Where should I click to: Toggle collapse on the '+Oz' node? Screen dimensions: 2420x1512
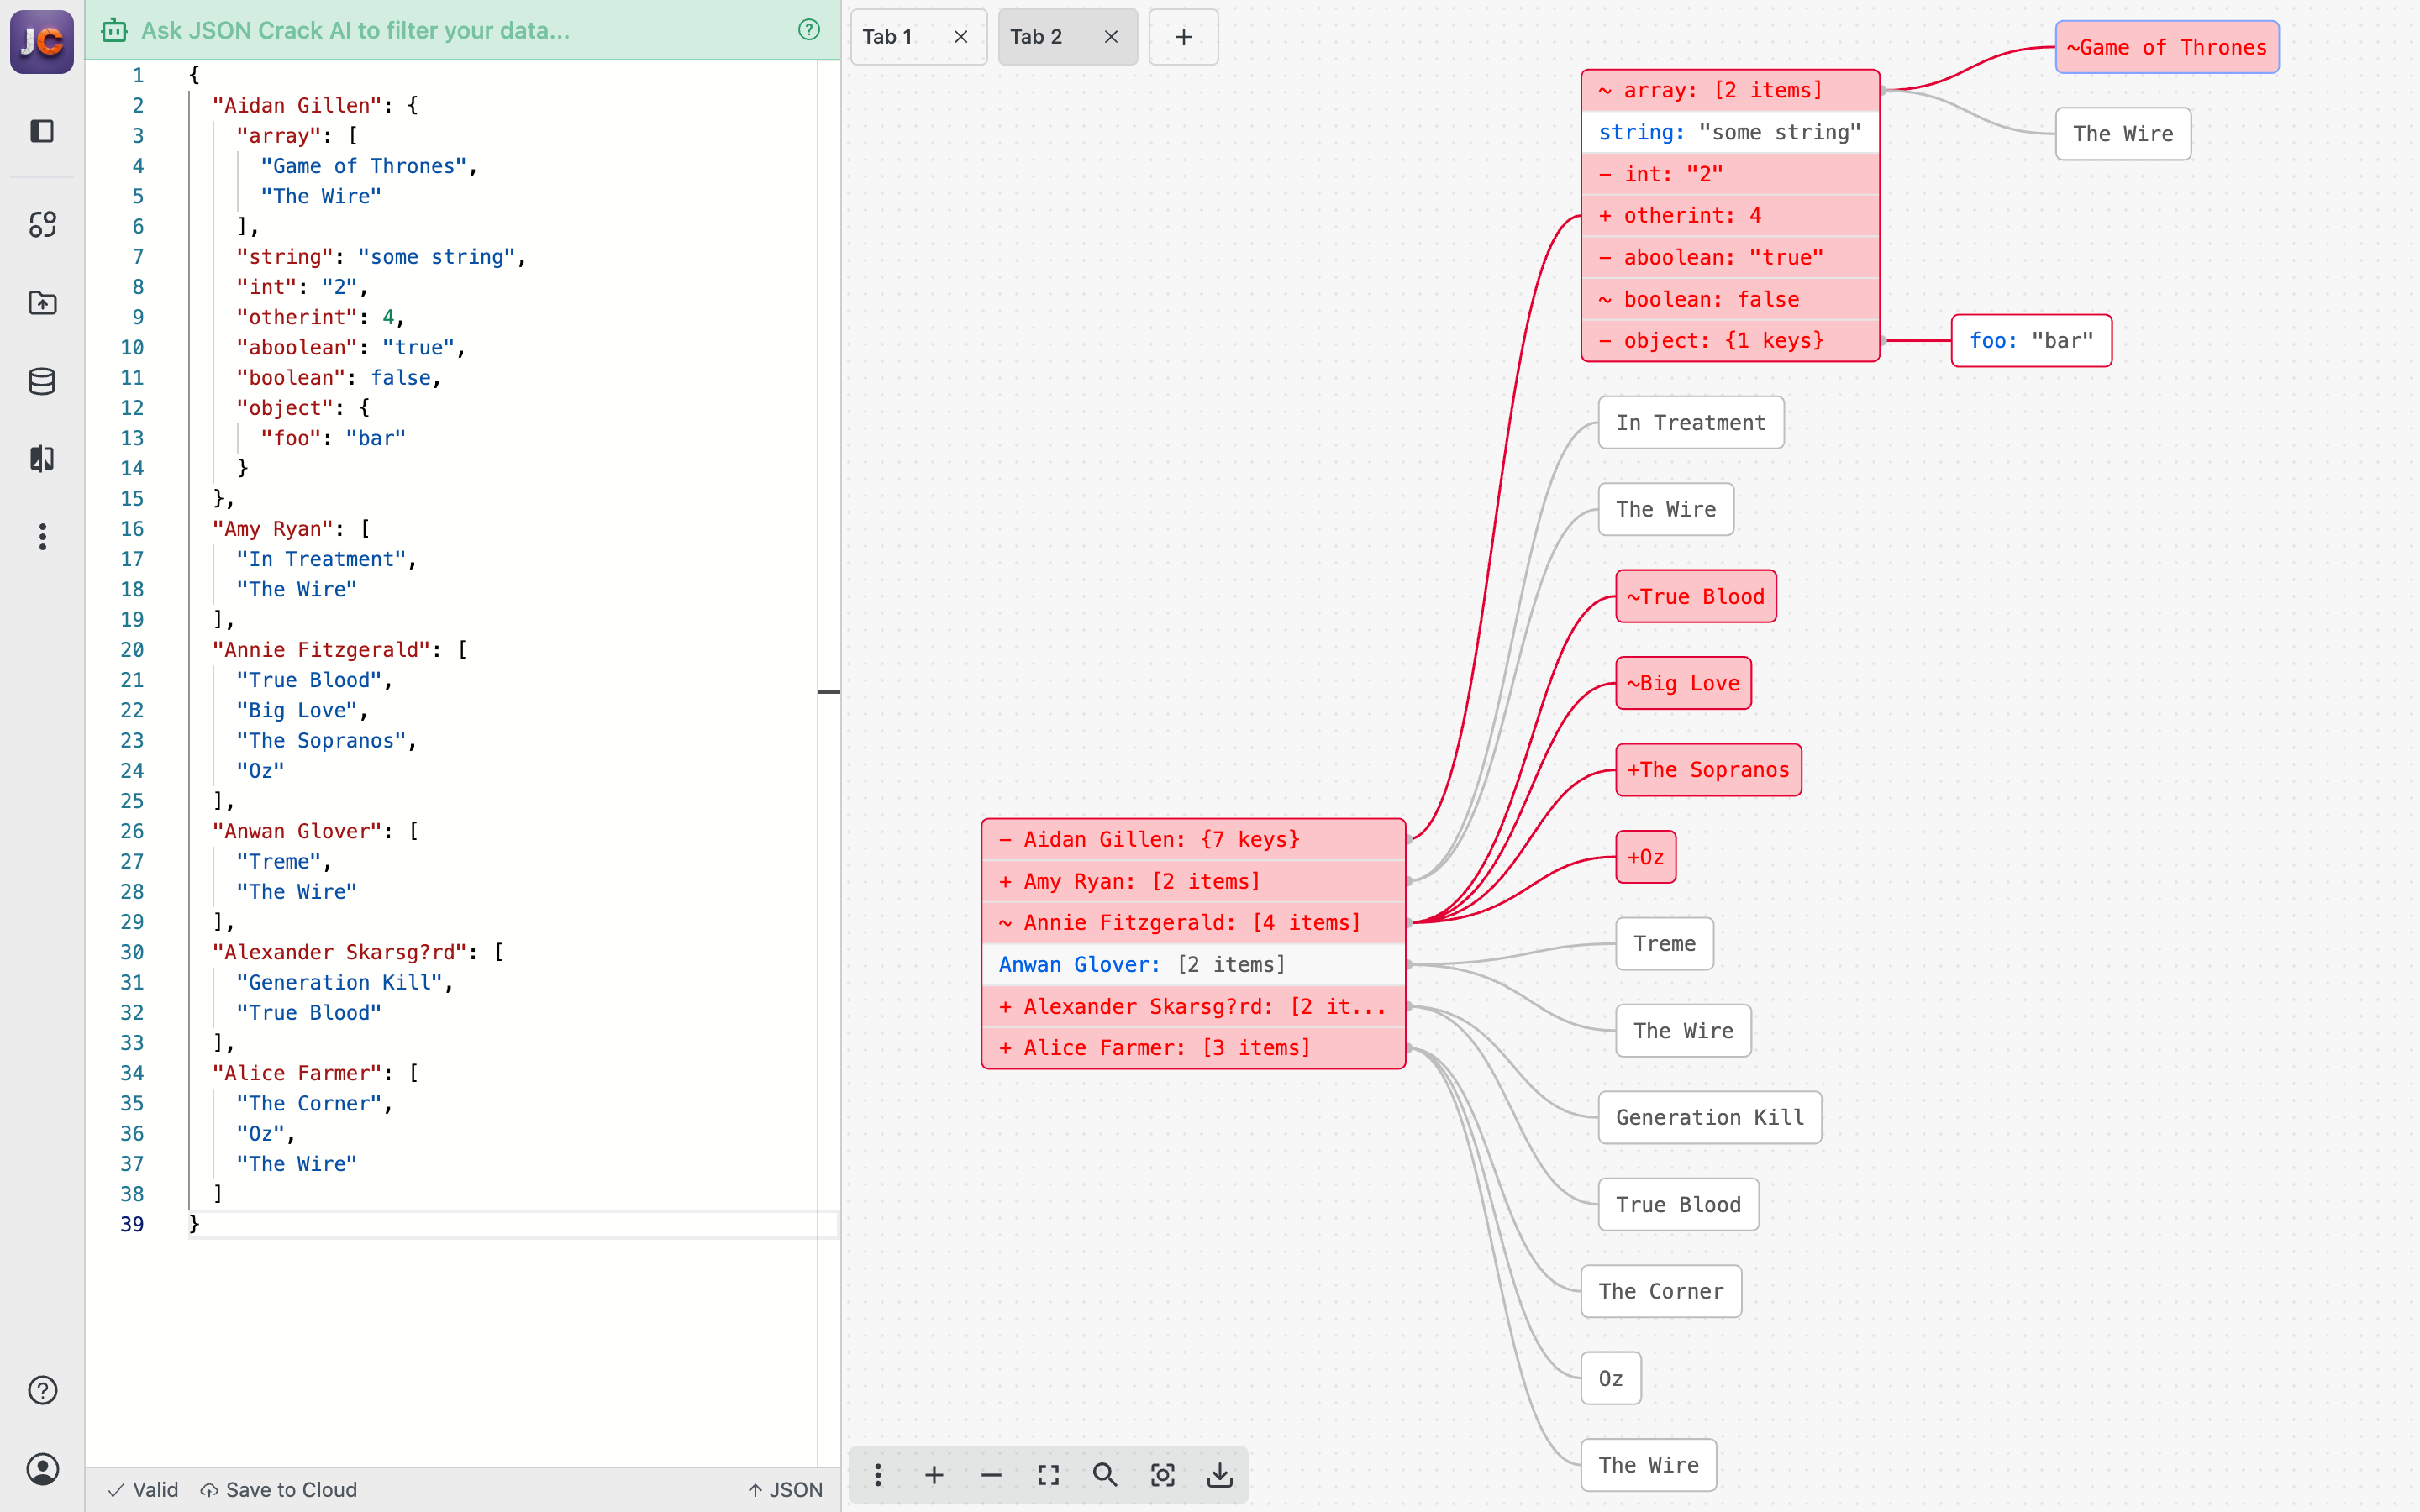tap(1645, 856)
